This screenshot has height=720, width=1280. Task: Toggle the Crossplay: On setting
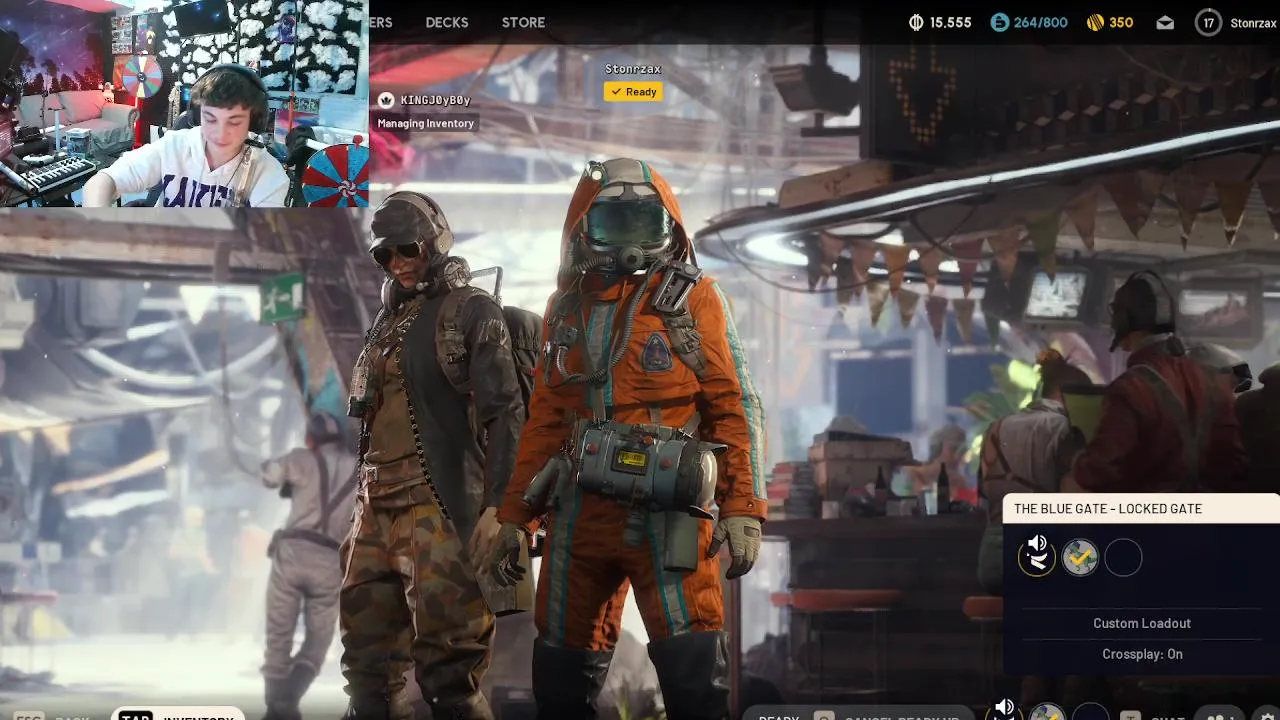[x=1142, y=654]
